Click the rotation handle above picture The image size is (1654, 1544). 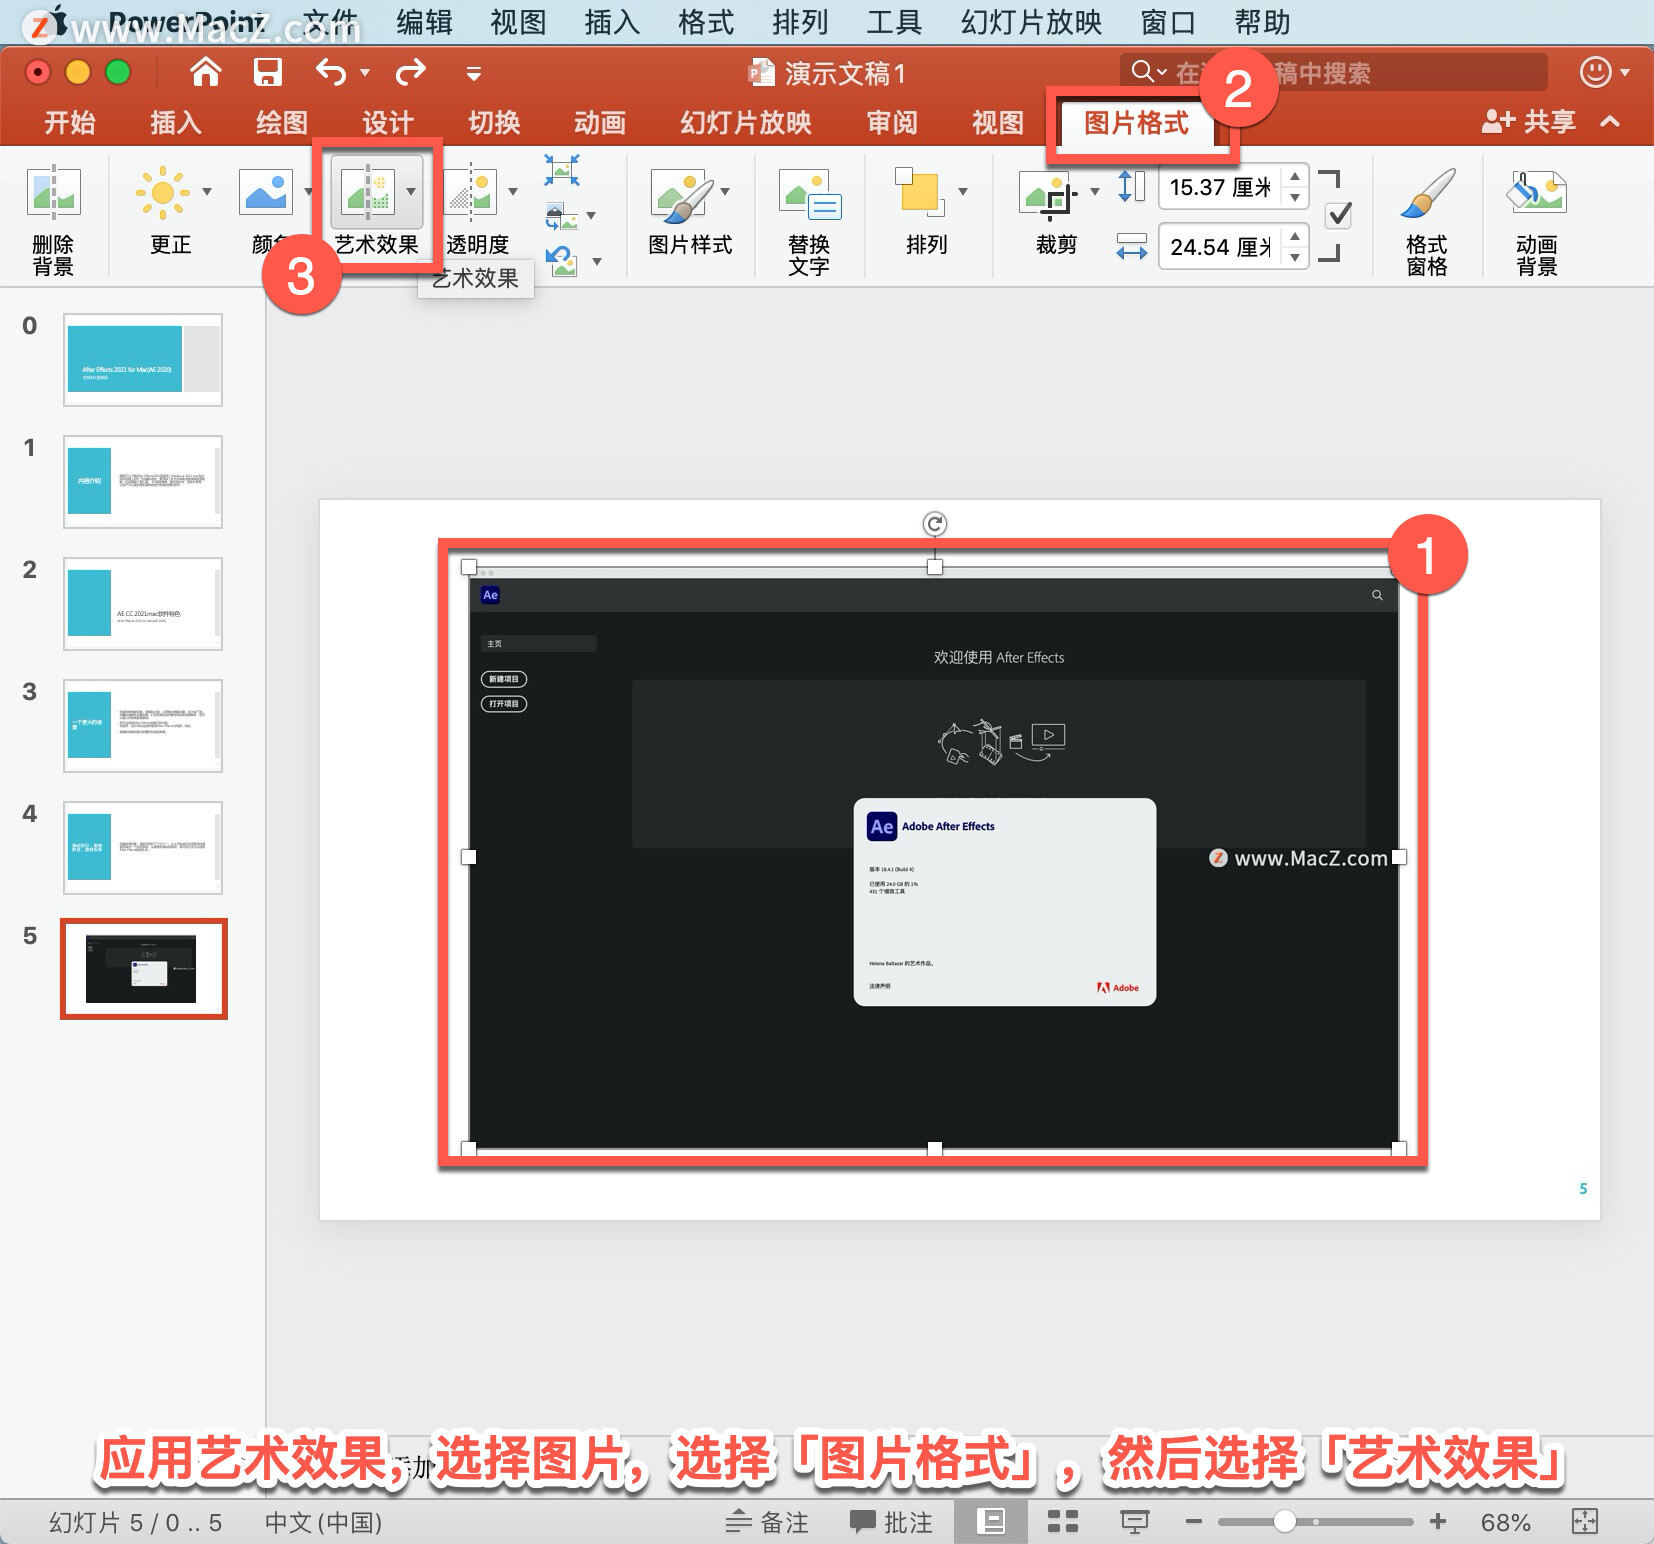(x=934, y=523)
